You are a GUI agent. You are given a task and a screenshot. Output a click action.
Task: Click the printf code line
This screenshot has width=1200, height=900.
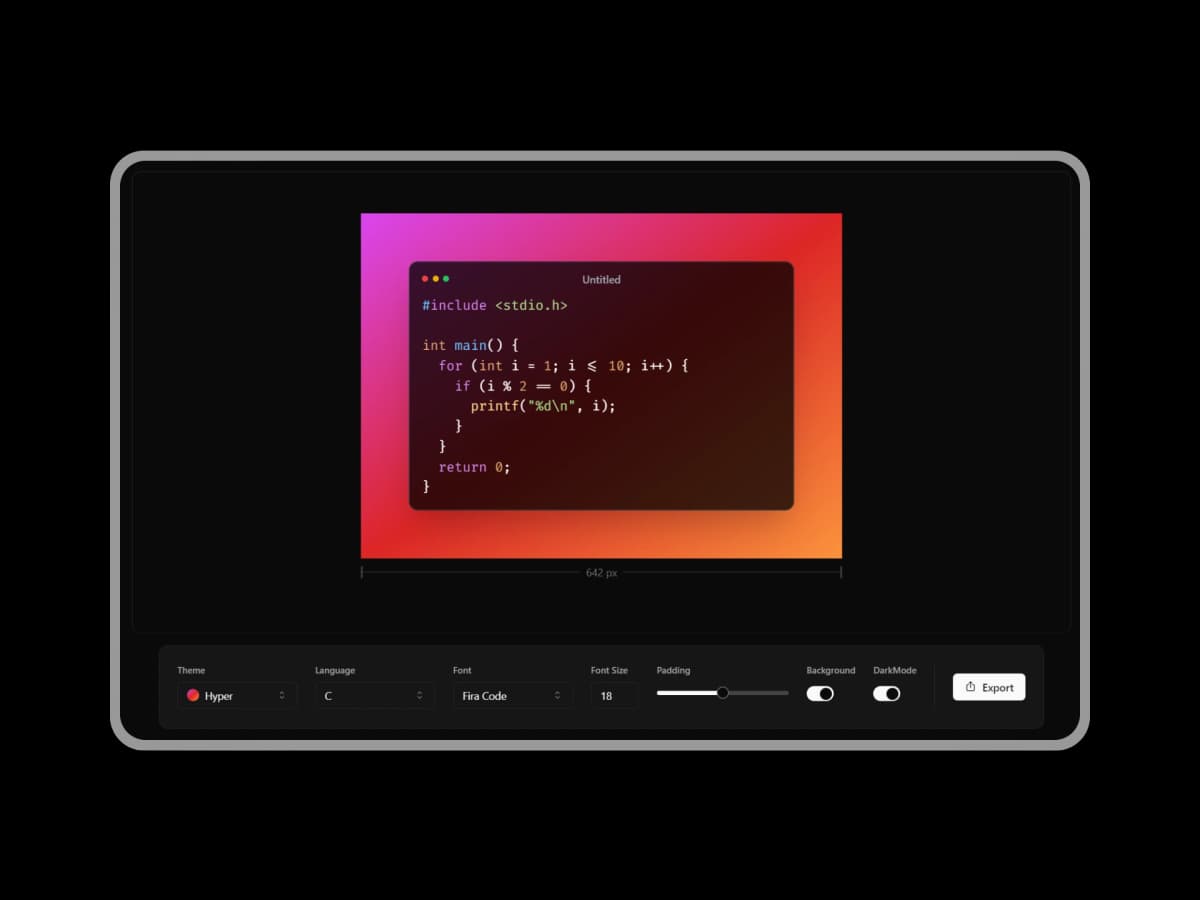point(543,406)
